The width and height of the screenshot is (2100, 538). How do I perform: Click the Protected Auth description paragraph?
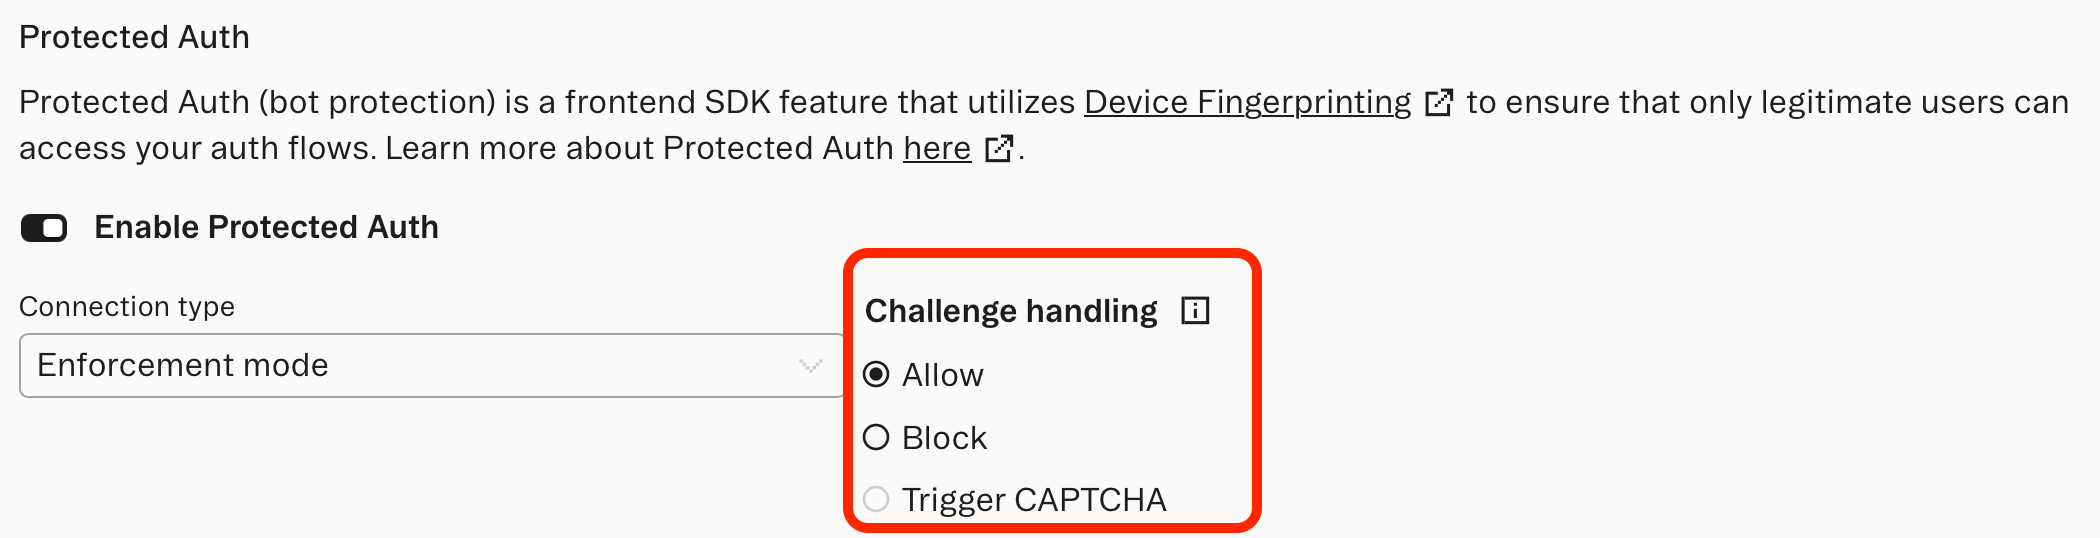click(x=1044, y=125)
